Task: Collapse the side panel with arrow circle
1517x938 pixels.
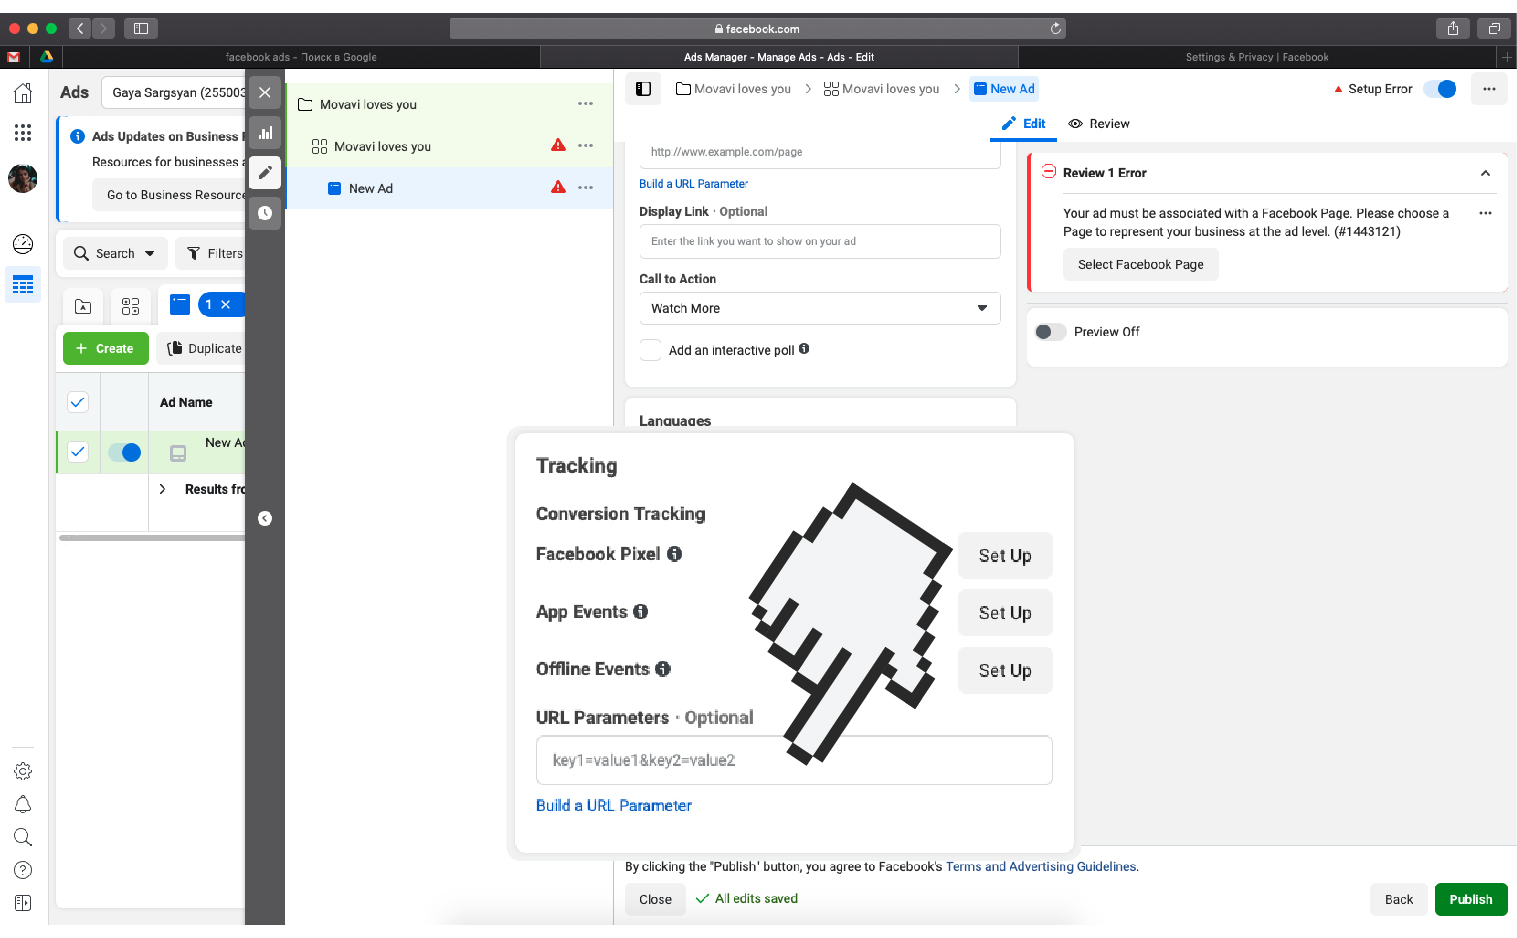Action: 265,518
